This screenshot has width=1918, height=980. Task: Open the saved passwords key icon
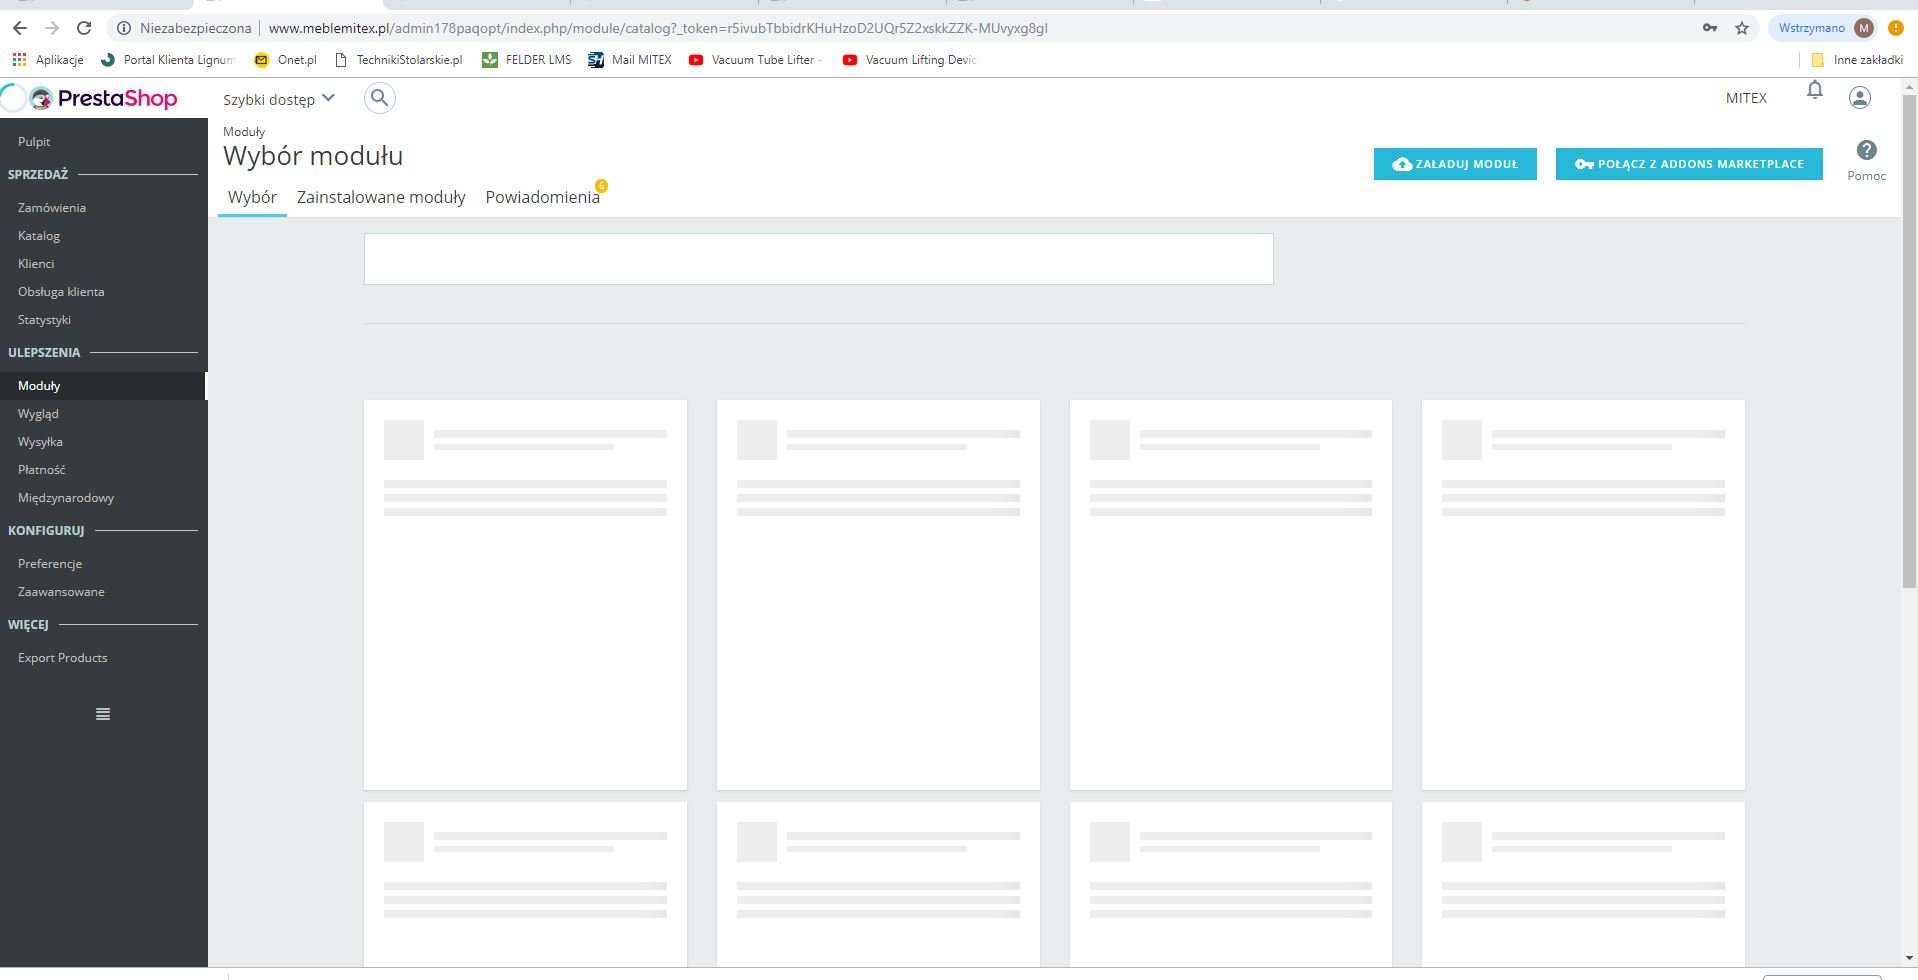1710,28
